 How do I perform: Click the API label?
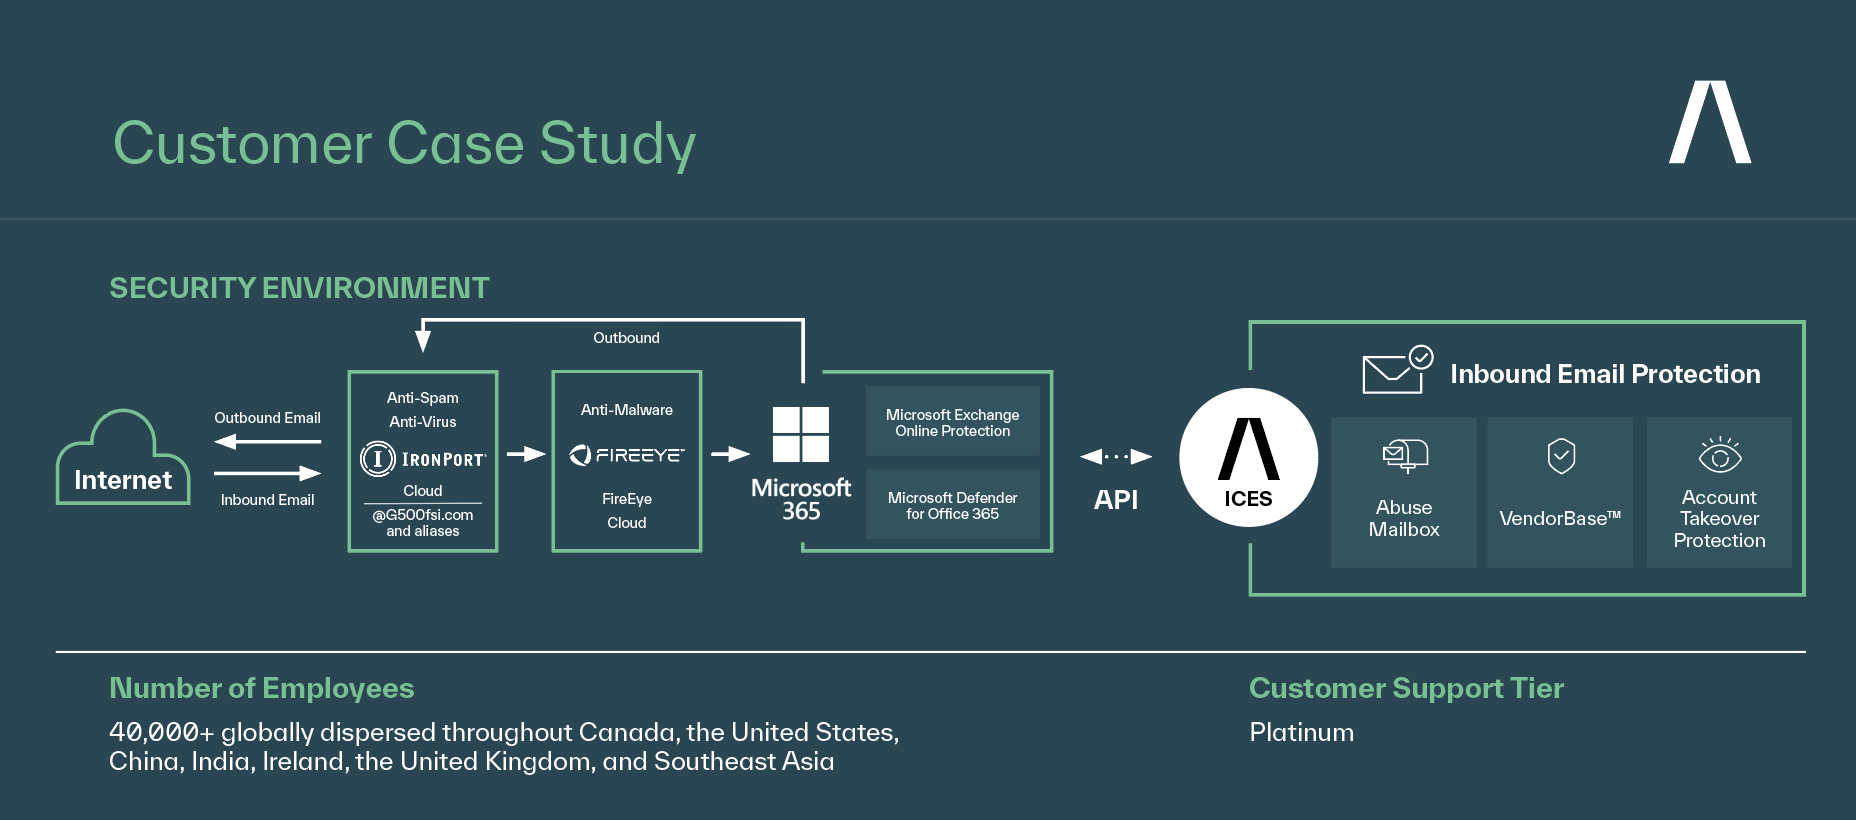point(1116,500)
